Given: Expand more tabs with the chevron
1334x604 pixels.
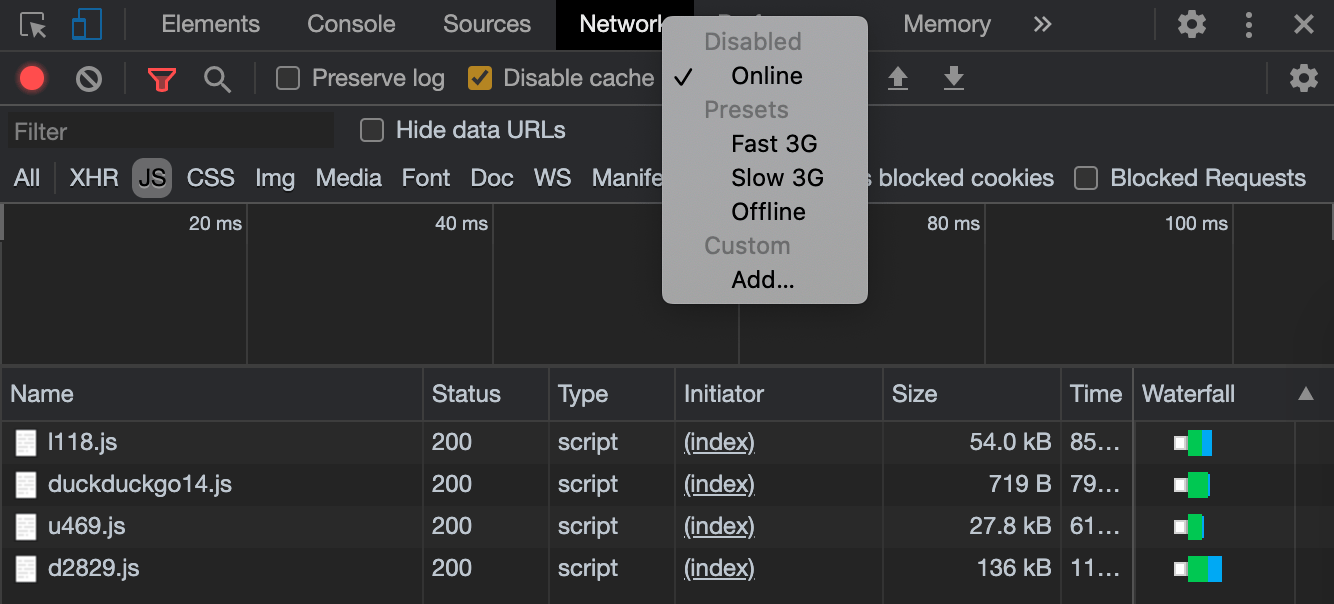Looking at the screenshot, I should click(1042, 24).
